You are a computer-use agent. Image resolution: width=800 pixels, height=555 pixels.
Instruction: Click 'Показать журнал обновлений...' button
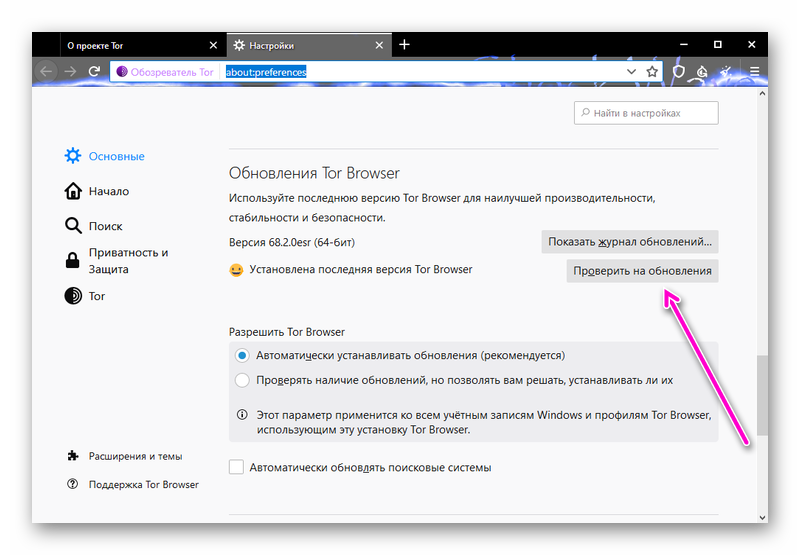click(630, 242)
